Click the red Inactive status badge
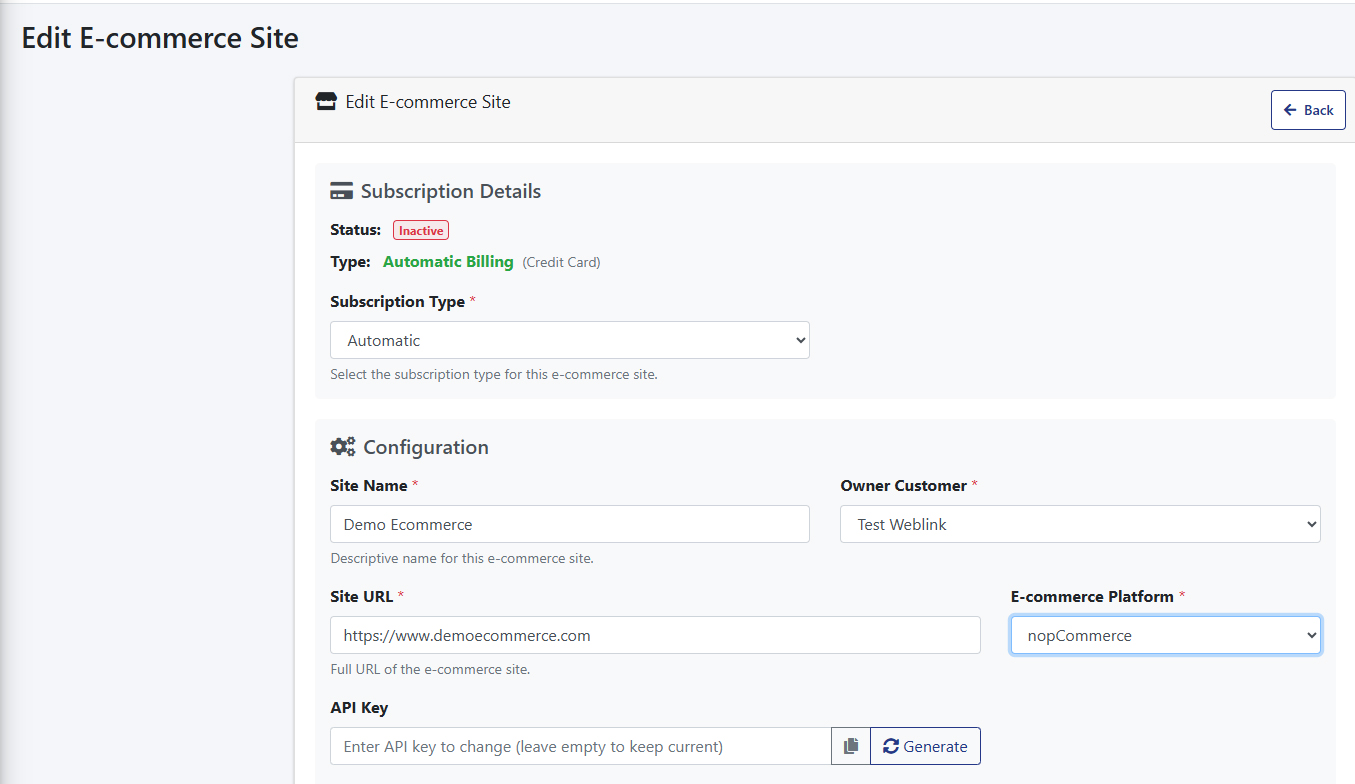Screen dimensions: 1355x784 point(420,230)
